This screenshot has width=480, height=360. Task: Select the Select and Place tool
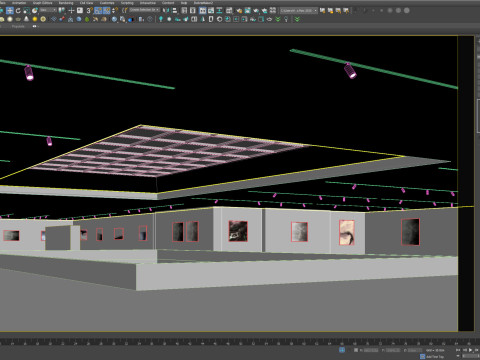35,10
